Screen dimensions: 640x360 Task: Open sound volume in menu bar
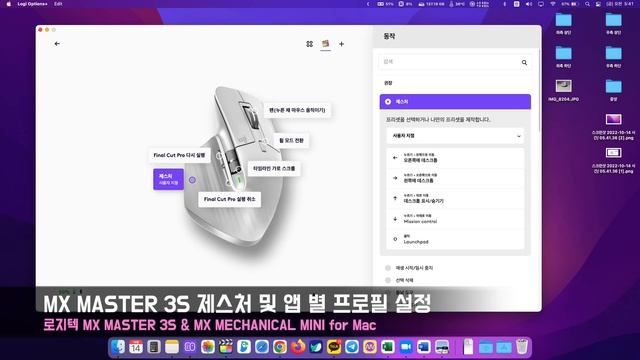(x=529, y=4)
